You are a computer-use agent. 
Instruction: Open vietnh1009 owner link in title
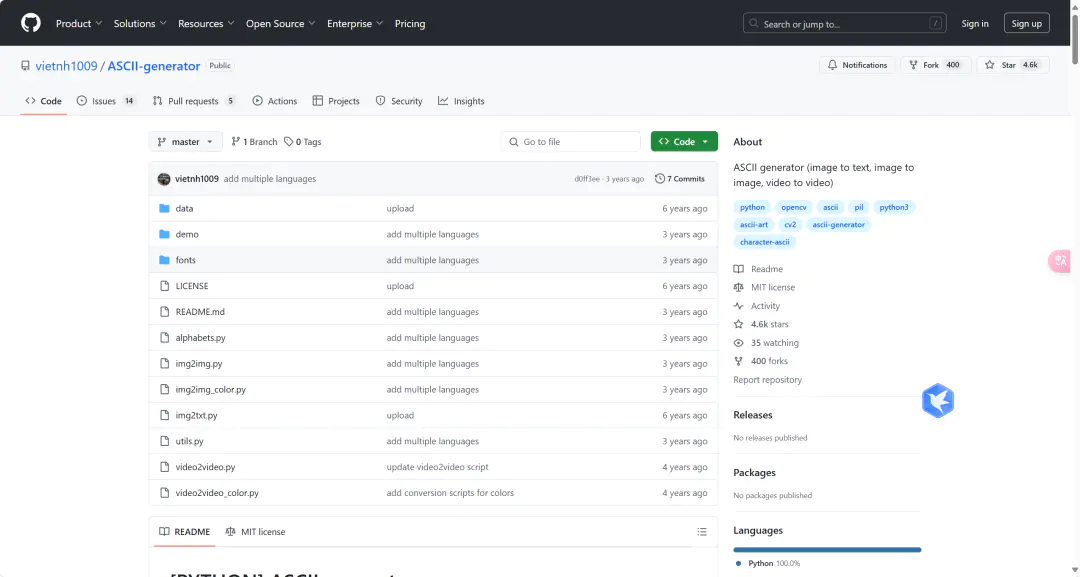click(66, 66)
